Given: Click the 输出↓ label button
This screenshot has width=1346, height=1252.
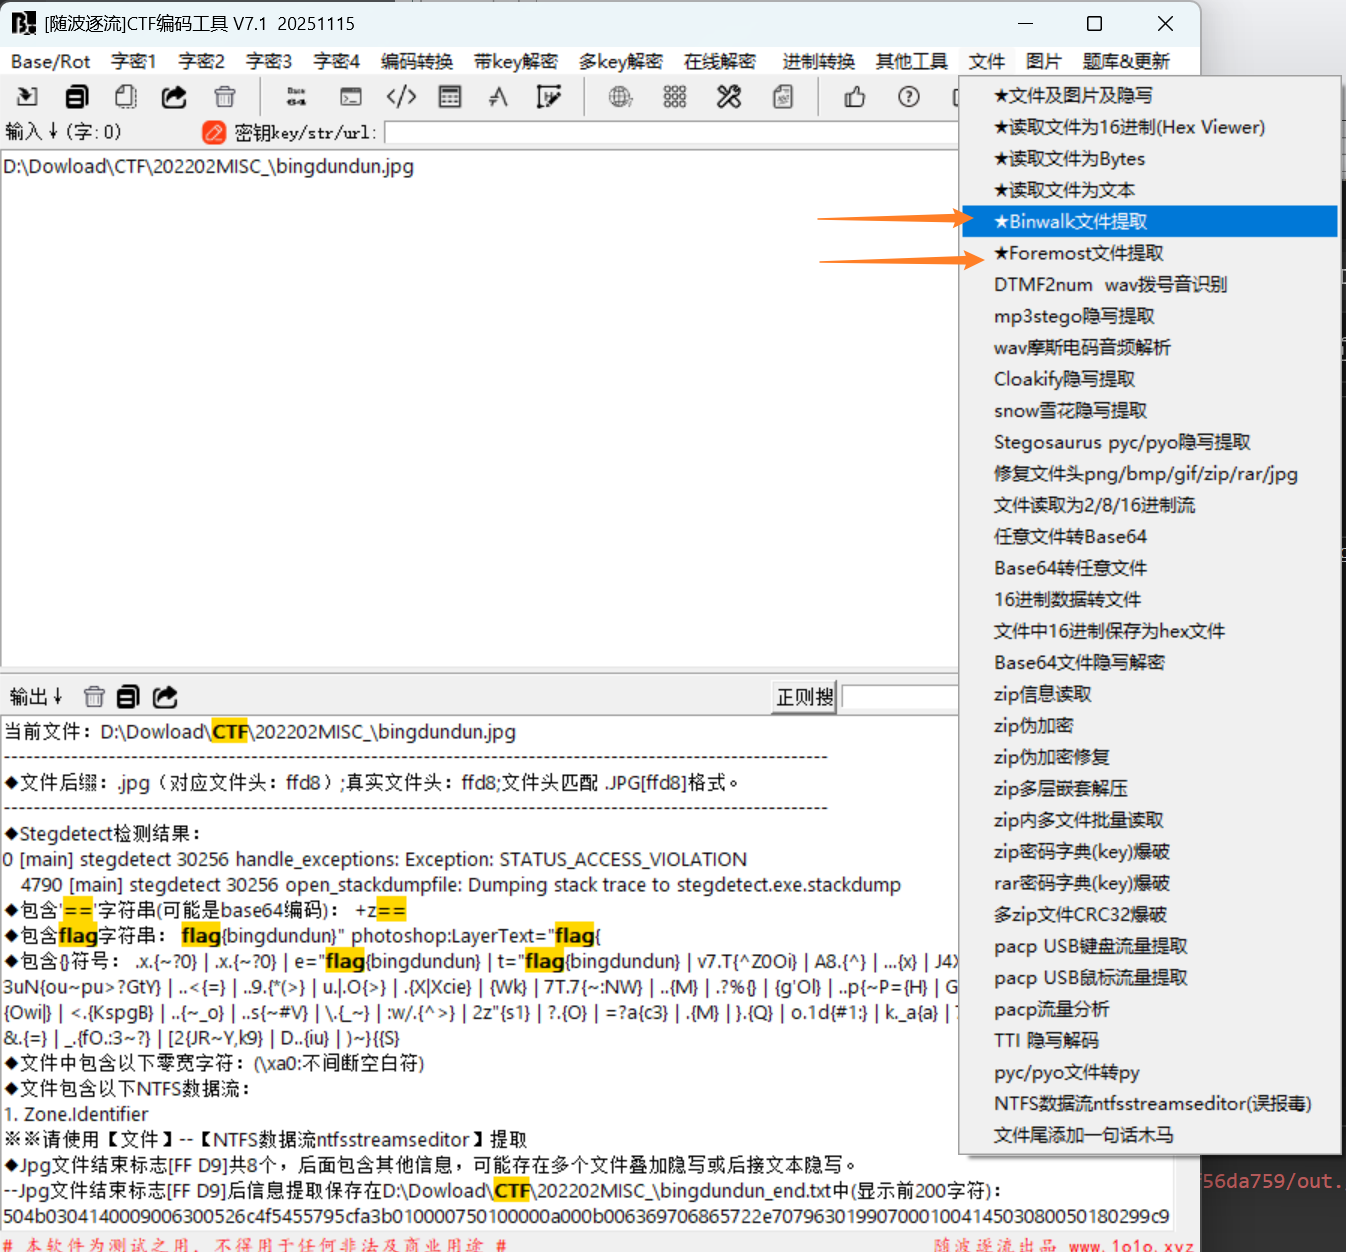Looking at the screenshot, I should (36, 697).
